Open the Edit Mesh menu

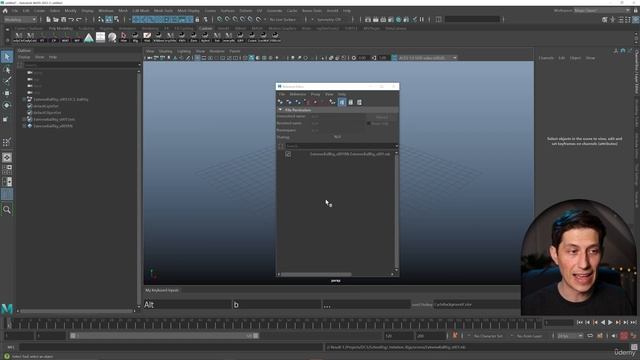(x=141, y=11)
